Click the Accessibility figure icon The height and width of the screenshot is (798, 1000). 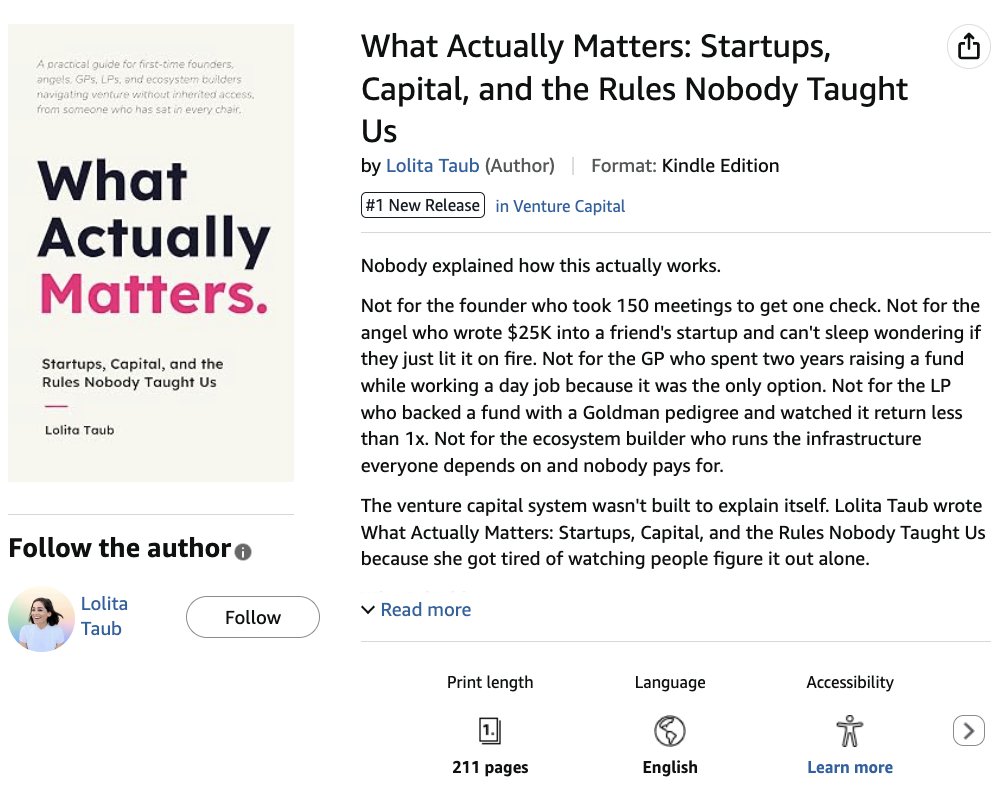849,730
